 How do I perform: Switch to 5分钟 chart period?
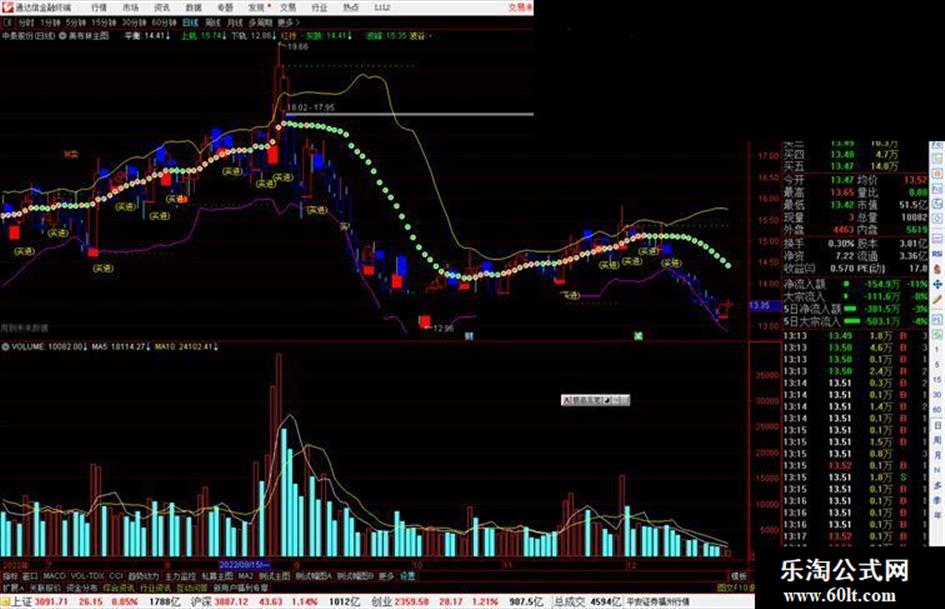click(76, 22)
